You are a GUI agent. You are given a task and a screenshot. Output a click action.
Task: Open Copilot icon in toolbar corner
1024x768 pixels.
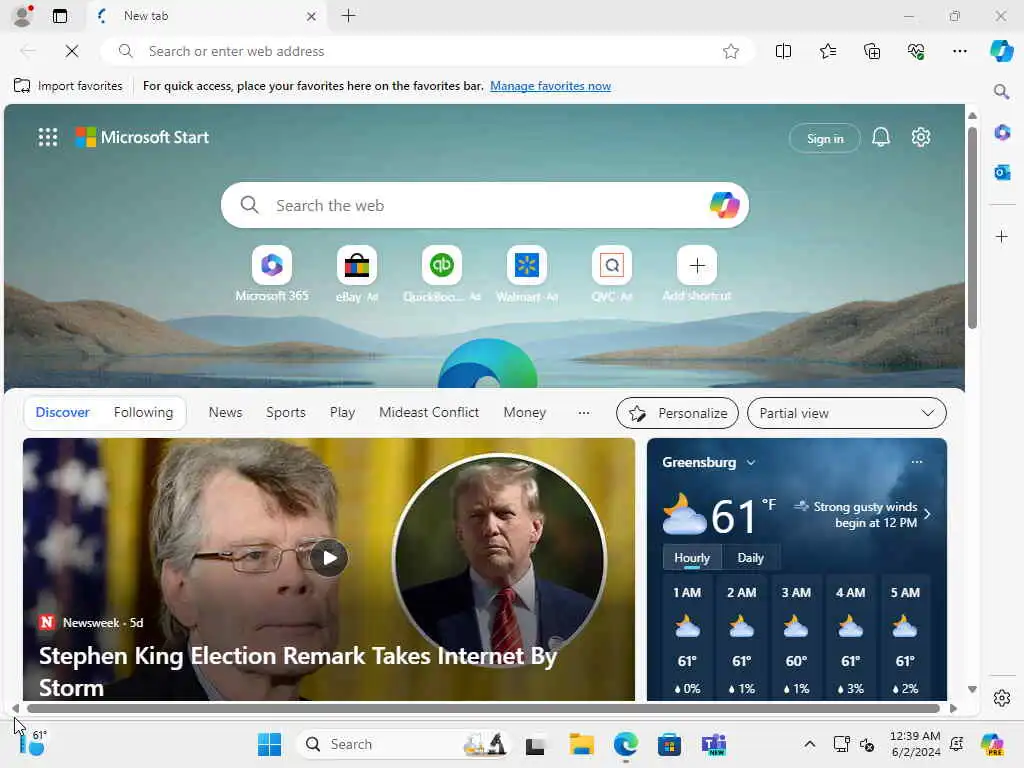pyautogui.click(x=1001, y=51)
